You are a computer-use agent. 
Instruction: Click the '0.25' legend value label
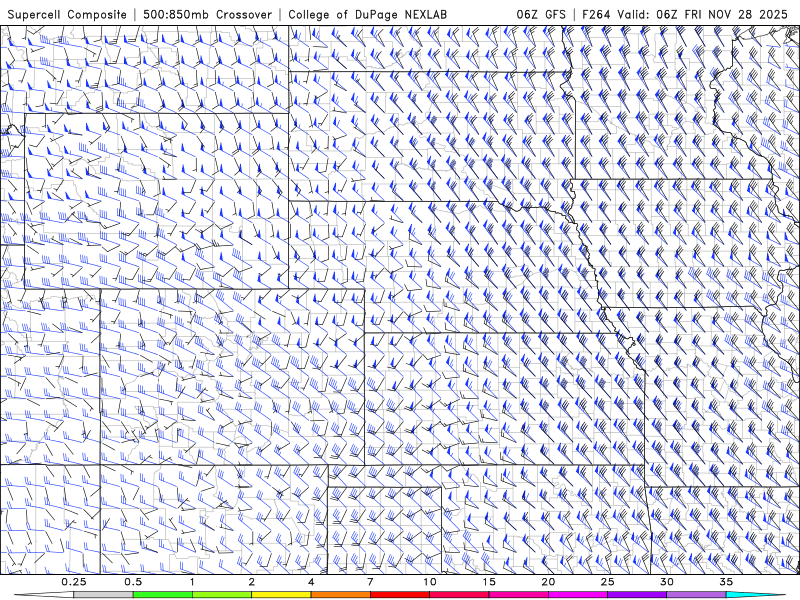(74, 582)
